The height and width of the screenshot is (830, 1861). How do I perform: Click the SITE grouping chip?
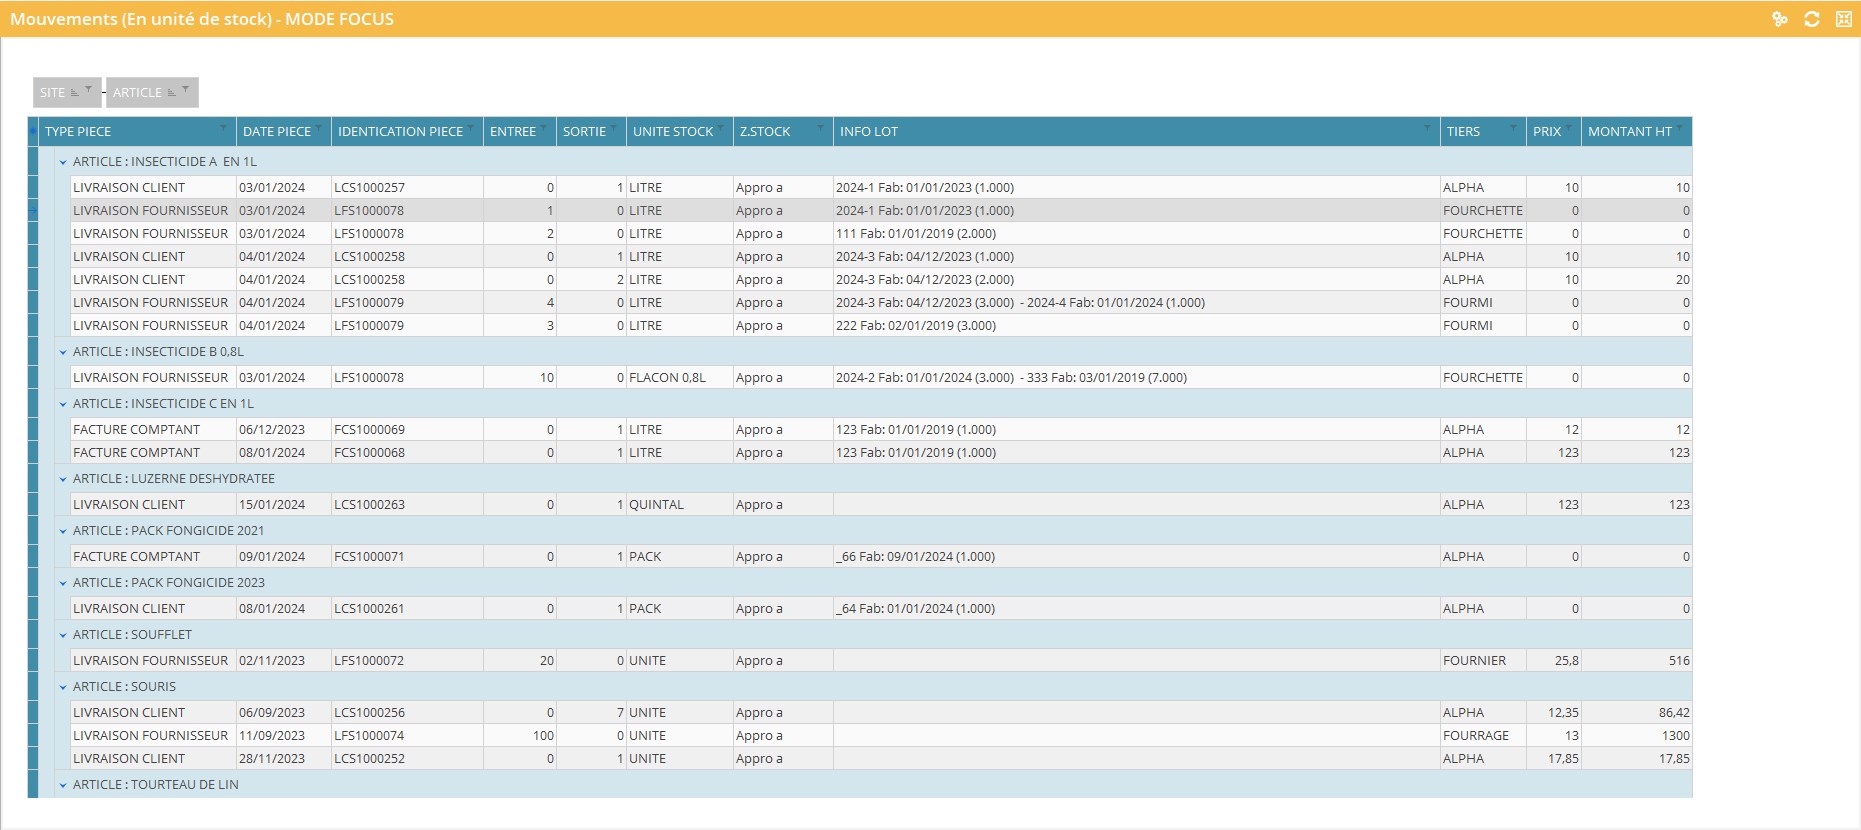point(53,92)
